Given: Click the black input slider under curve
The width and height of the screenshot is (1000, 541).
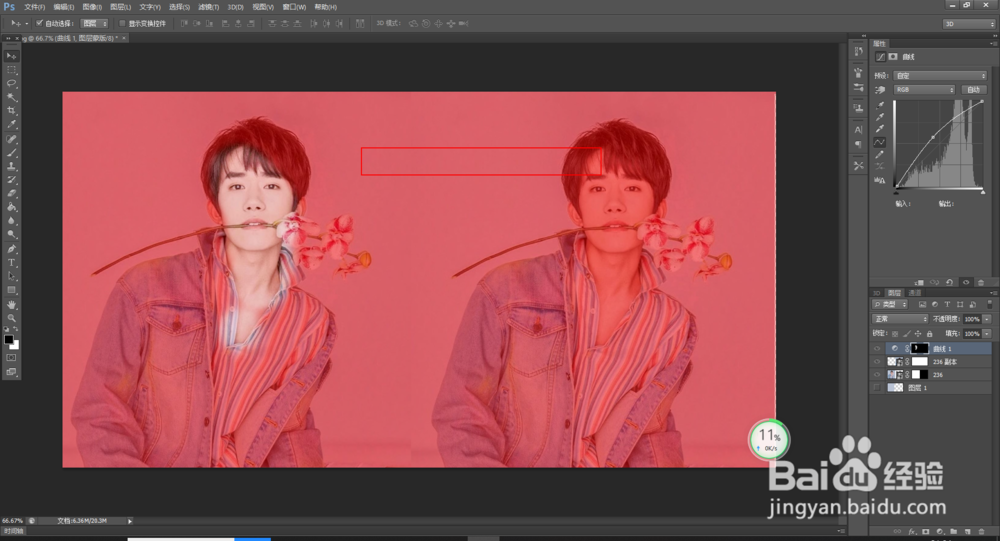Looking at the screenshot, I should [896, 191].
